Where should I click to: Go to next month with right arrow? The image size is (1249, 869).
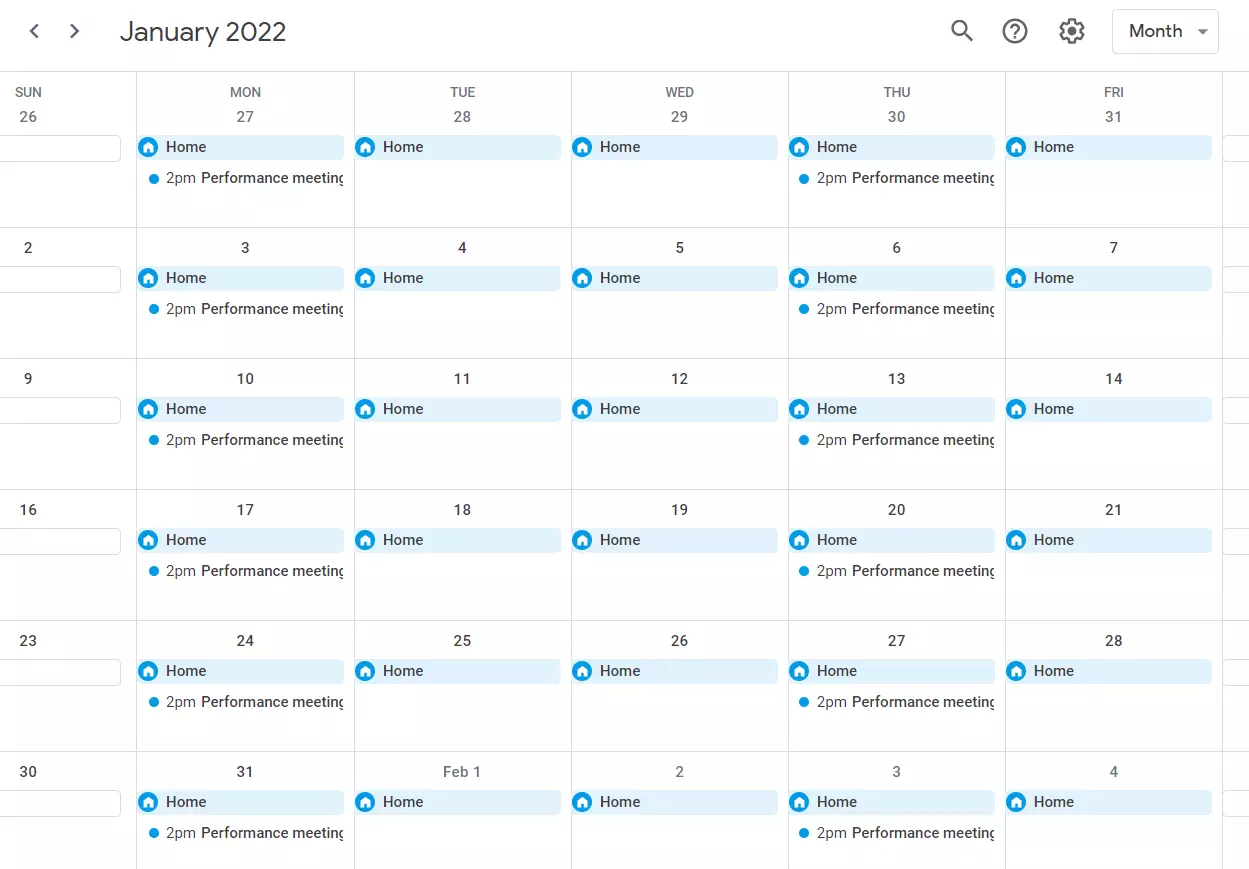coord(74,31)
